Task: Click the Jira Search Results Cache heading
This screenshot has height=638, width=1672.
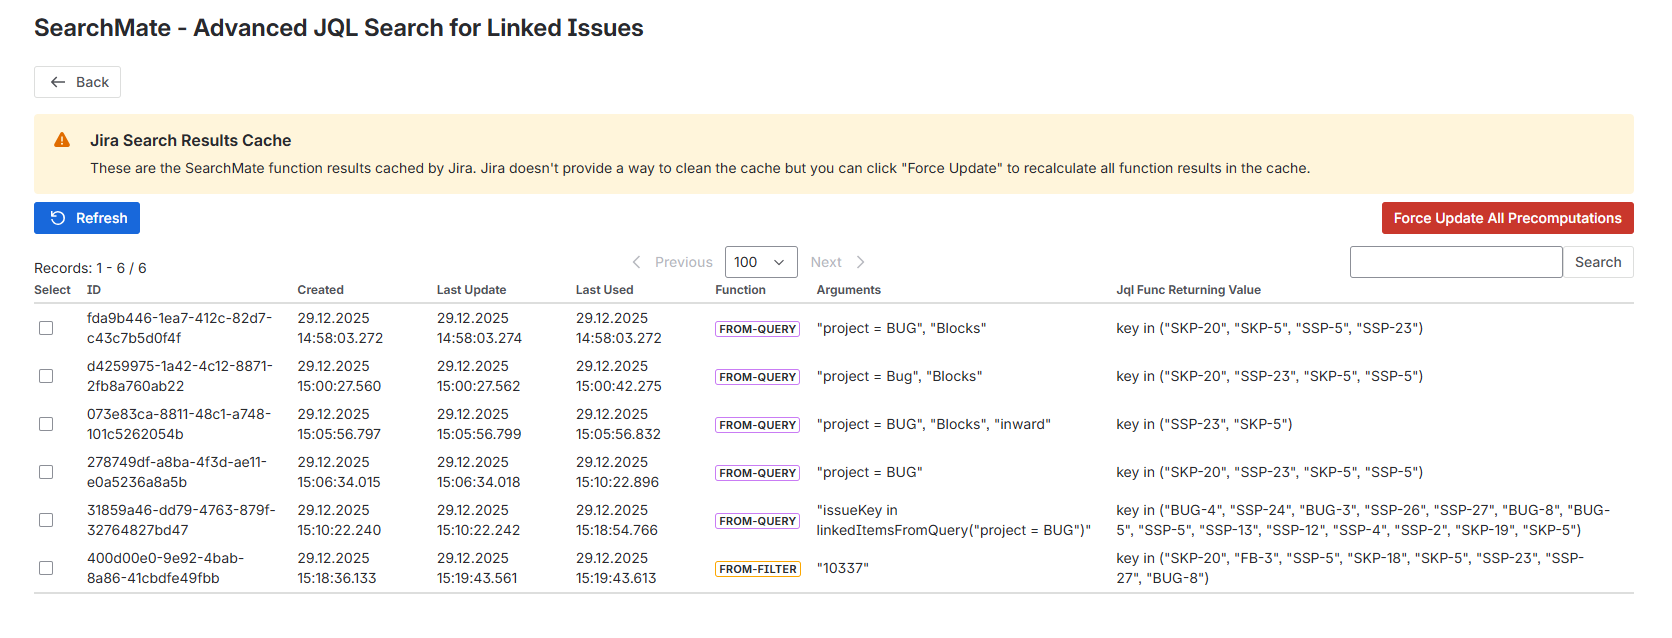Action: pos(191,140)
